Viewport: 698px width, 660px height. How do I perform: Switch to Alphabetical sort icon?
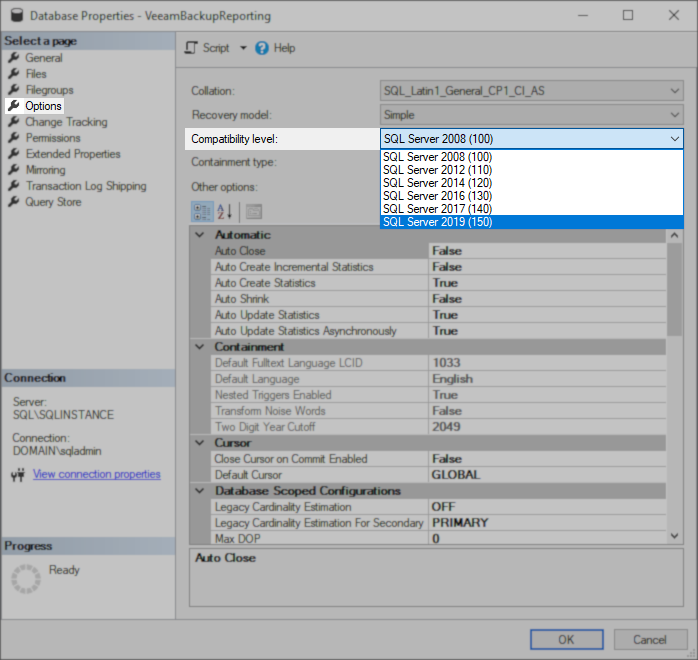[x=225, y=211]
